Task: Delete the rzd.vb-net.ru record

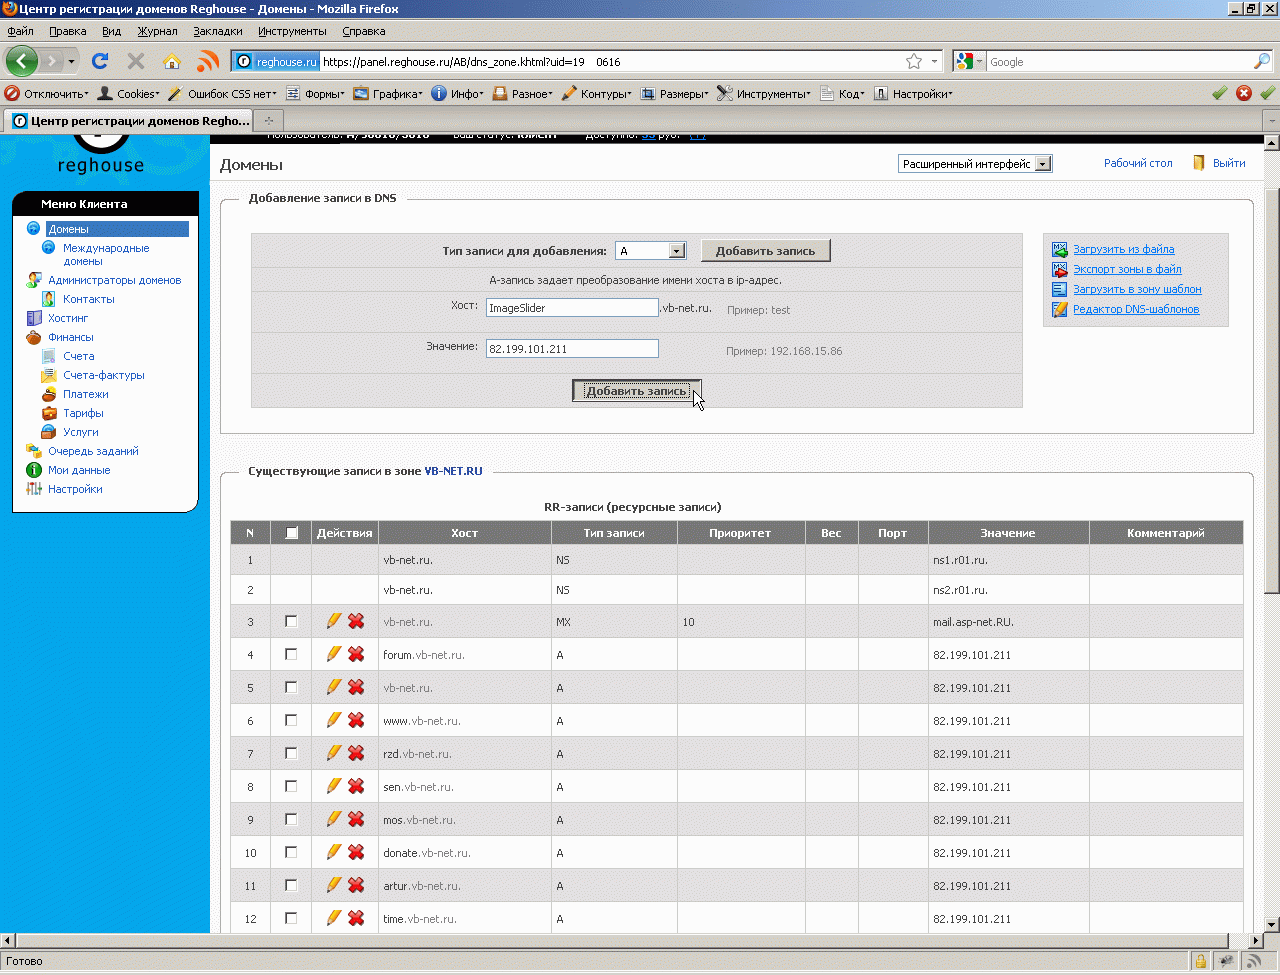Action: coord(356,753)
